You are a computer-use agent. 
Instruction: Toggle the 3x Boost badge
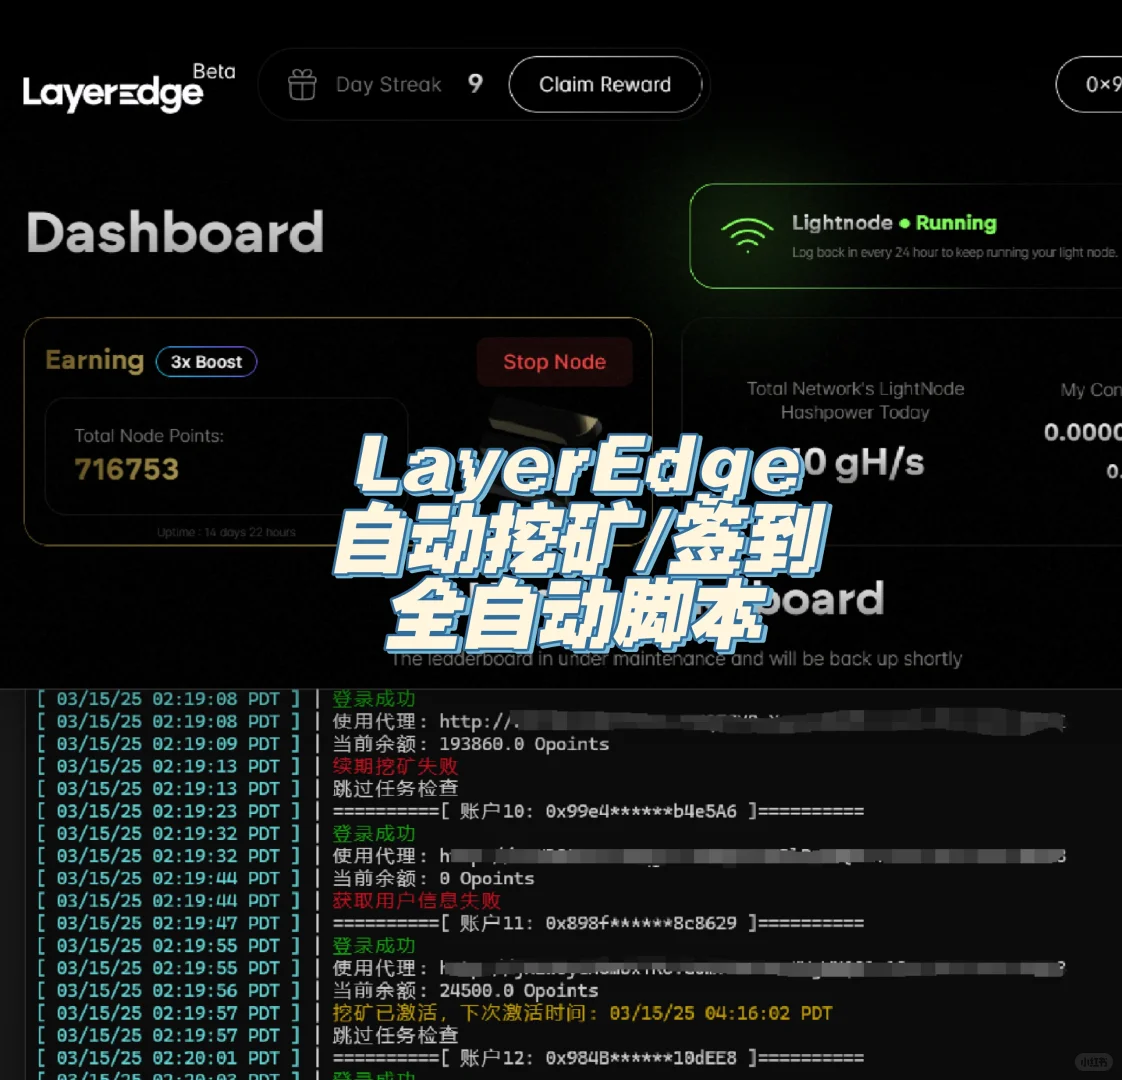(207, 362)
